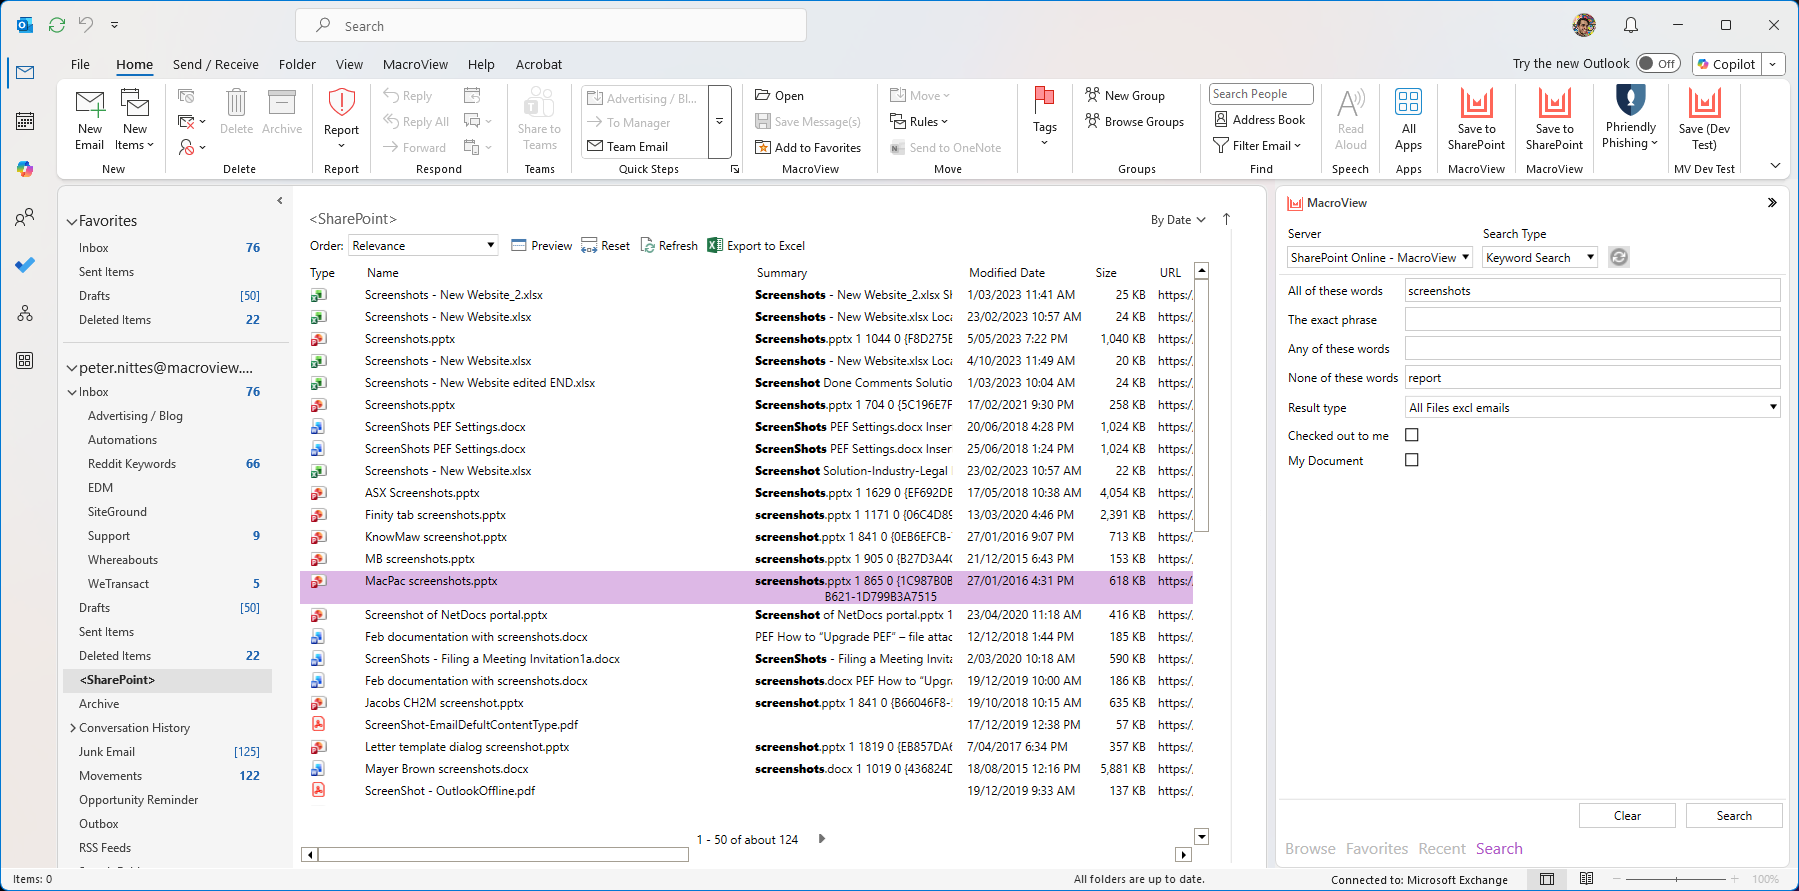
Task: Switch to the Send / Receive tab
Action: pos(216,64)
